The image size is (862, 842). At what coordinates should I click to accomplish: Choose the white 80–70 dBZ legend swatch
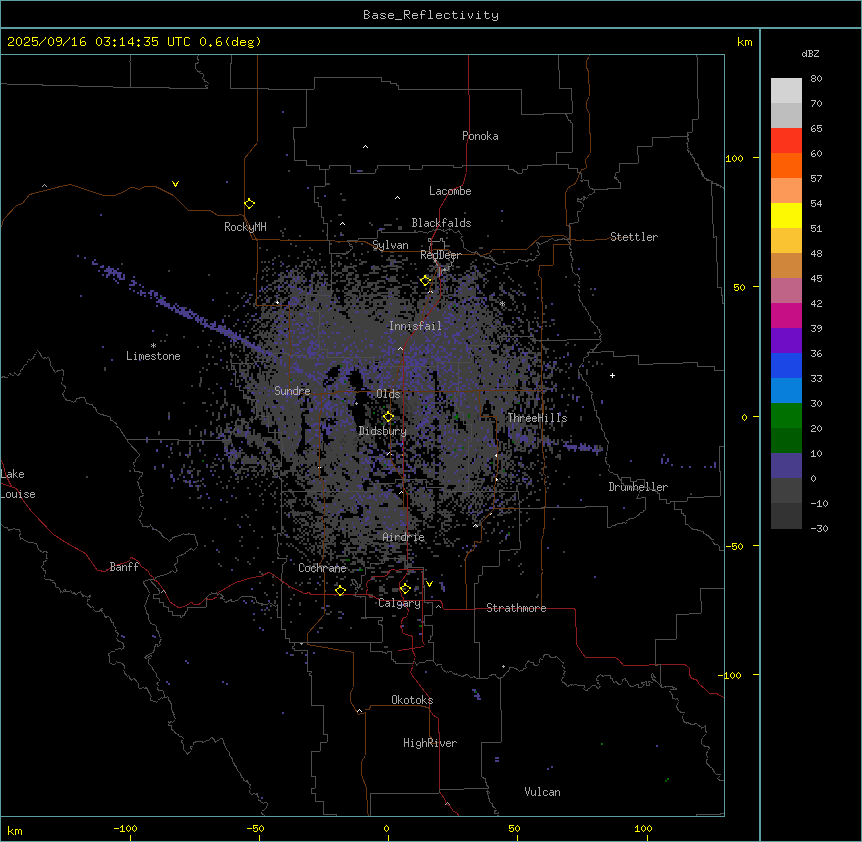pyautogui.click(x=786, y=91)
